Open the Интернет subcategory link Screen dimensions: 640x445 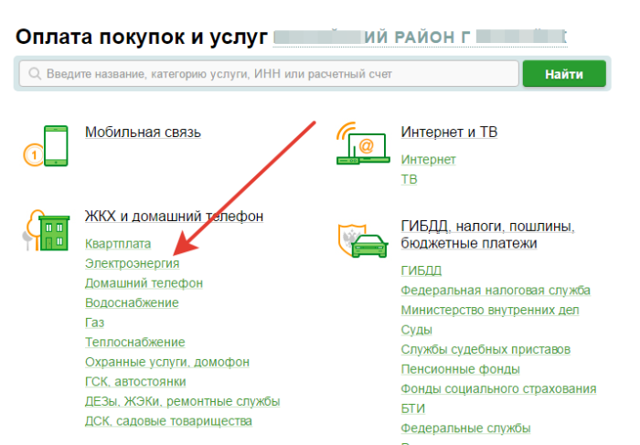(x=428, y=160)
